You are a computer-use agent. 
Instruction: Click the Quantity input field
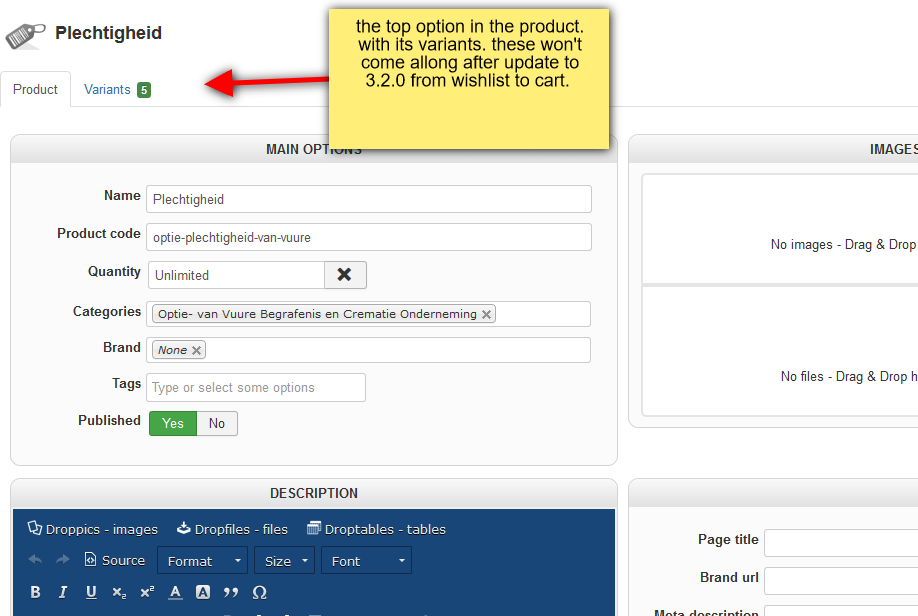(237, 275)
